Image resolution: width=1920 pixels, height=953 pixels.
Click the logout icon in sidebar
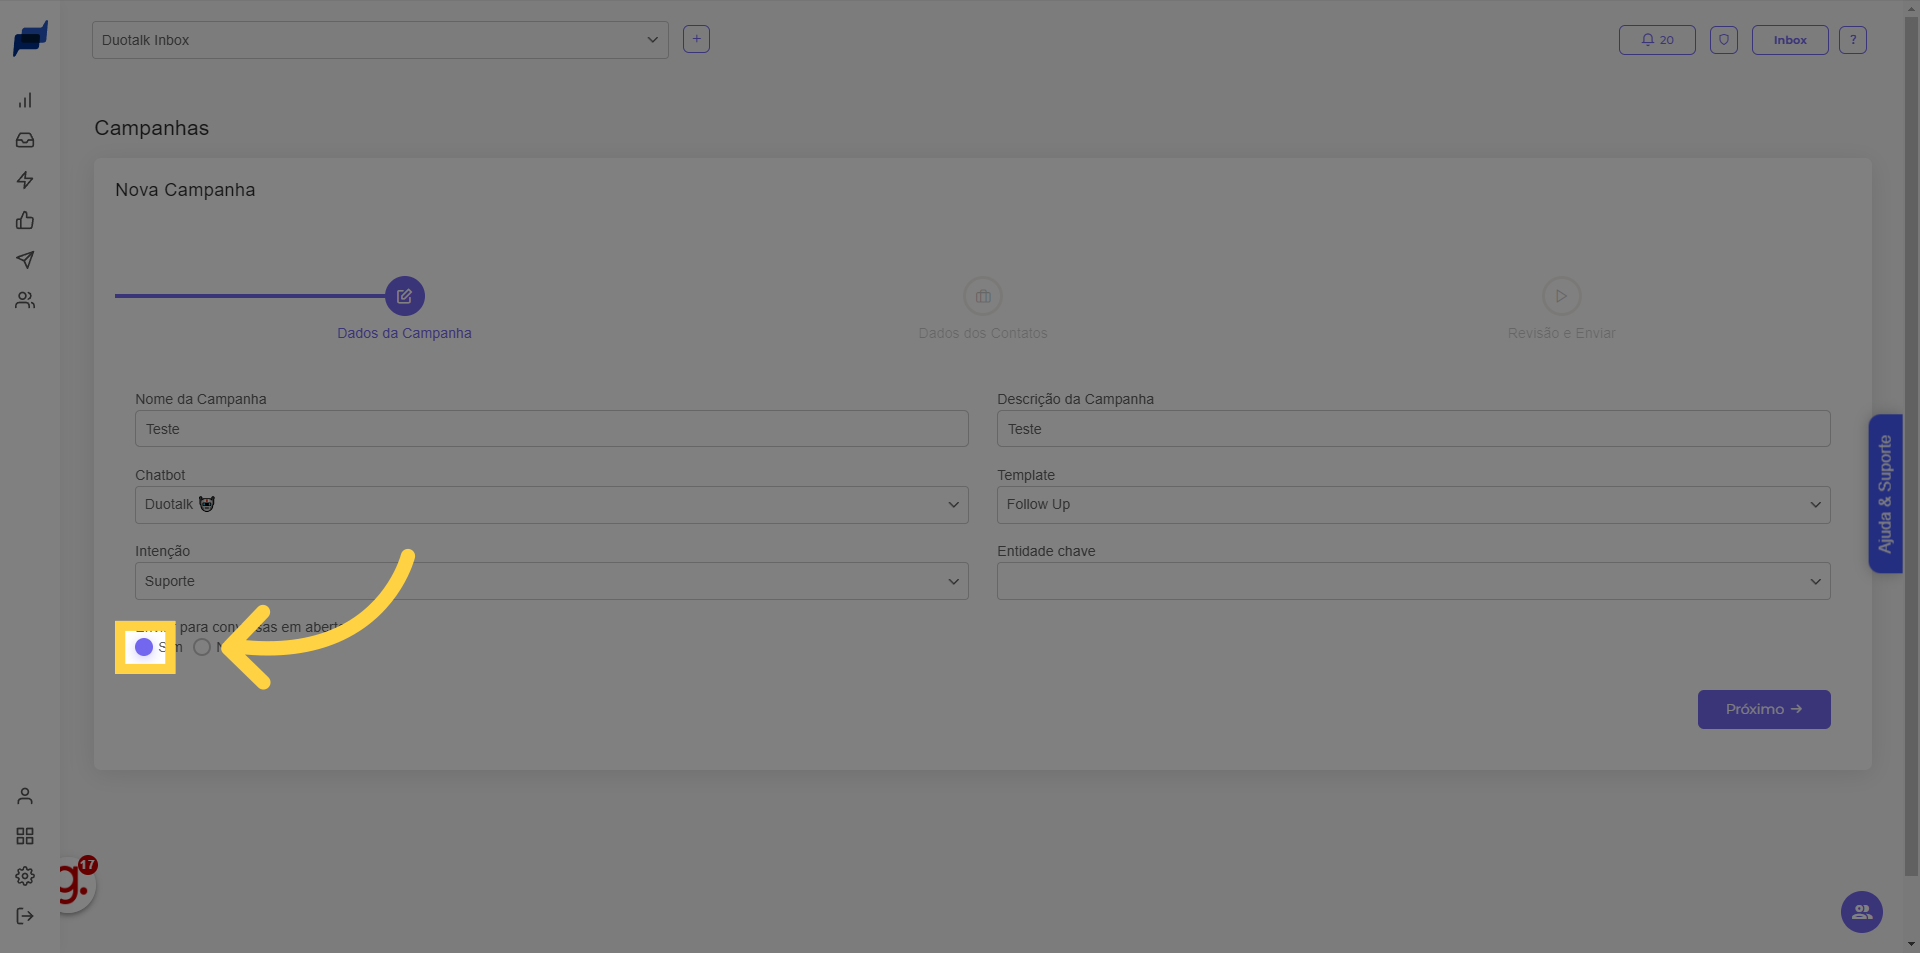(x=25, y=916)
